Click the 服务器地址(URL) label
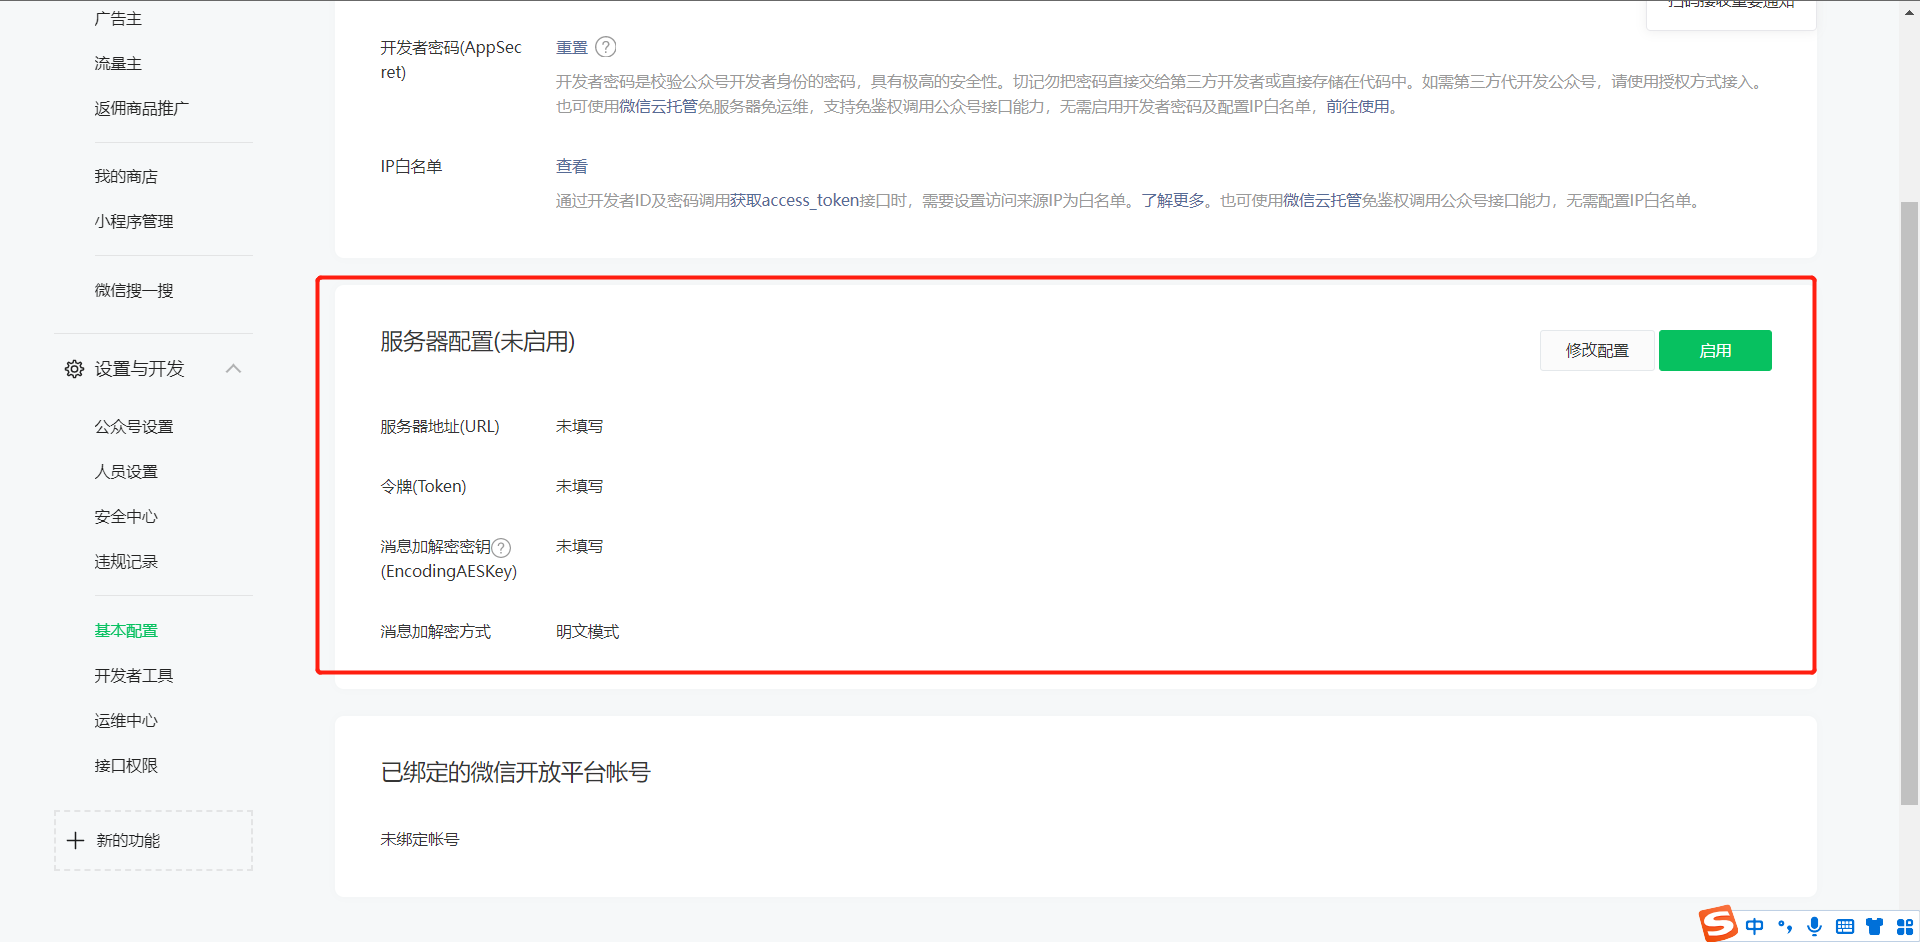Screen dimensions: 1920x942 click(440, 427)
